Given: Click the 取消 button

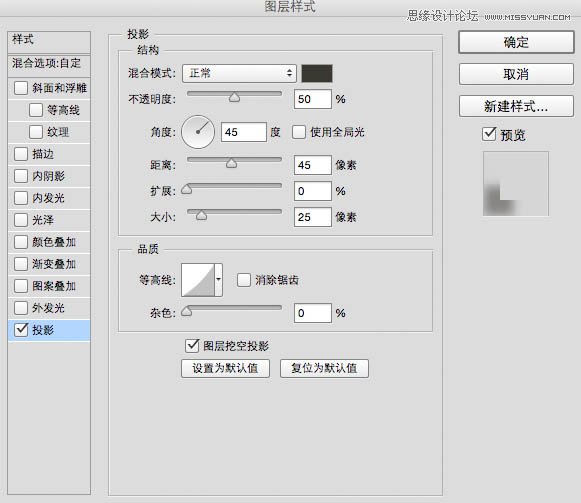Looking at the screenshot, I should [x=516, y=74].
